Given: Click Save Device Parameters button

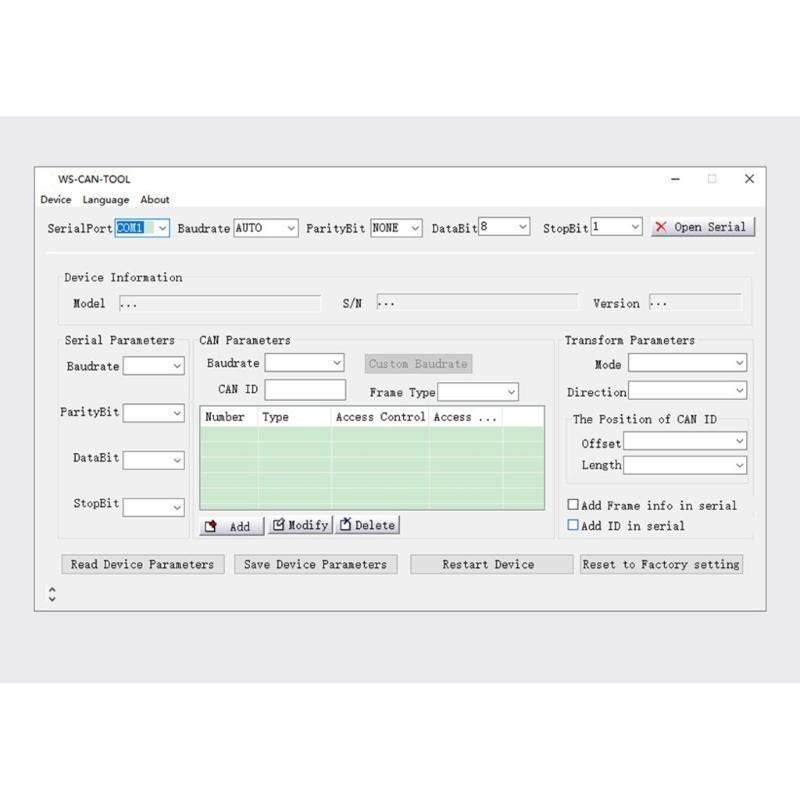Looking at the screenshot, I should point(315,564).
